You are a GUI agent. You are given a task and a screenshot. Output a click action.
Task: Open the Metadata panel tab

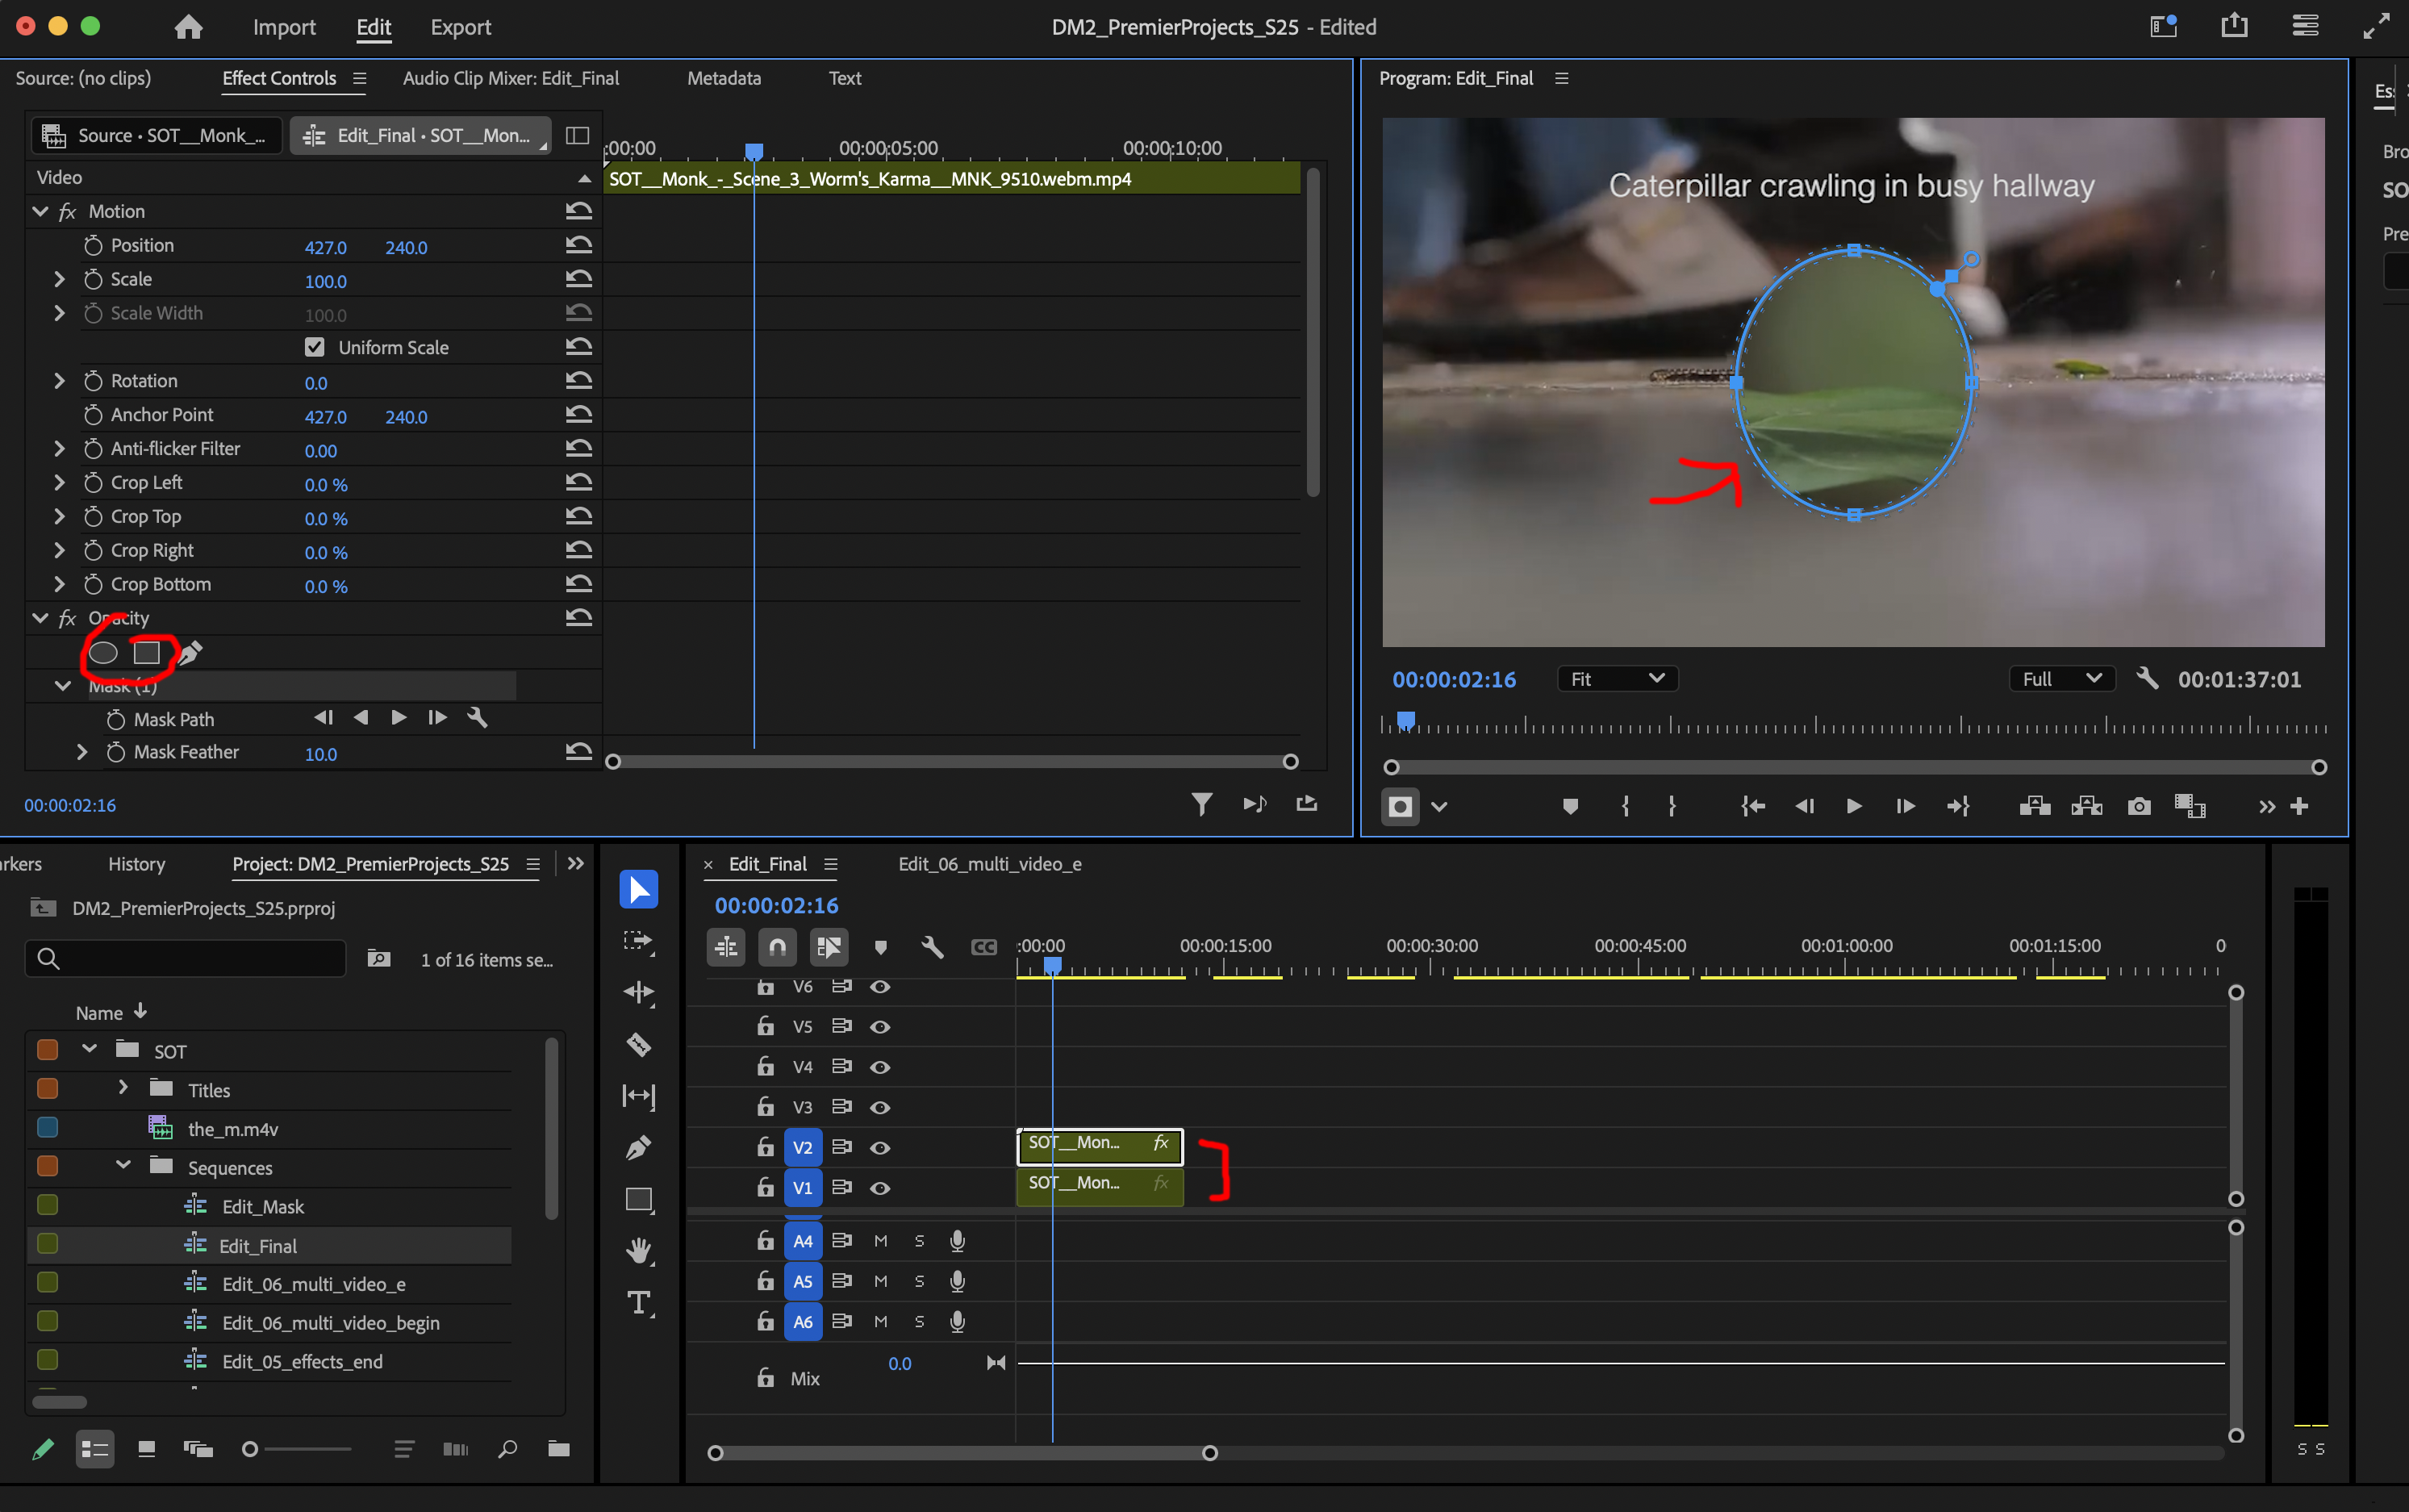tap(723, 78)
